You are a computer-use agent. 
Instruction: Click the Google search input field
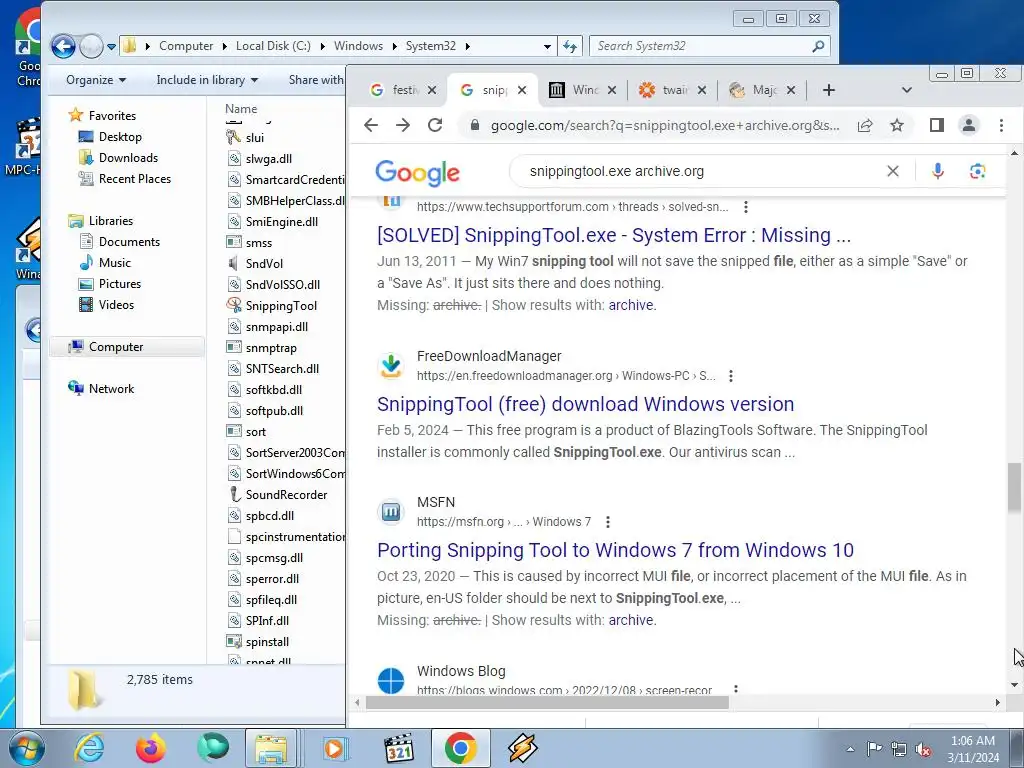(x=699, y=171)
